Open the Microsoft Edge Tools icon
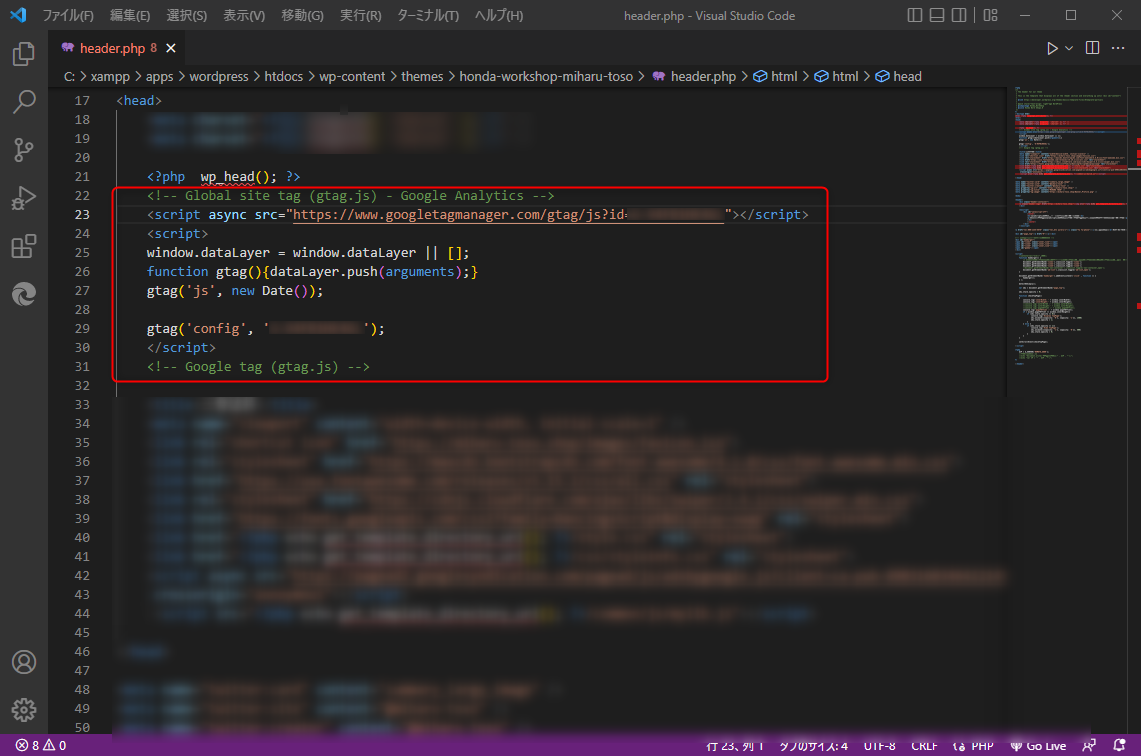 click(x=23, y=294)
